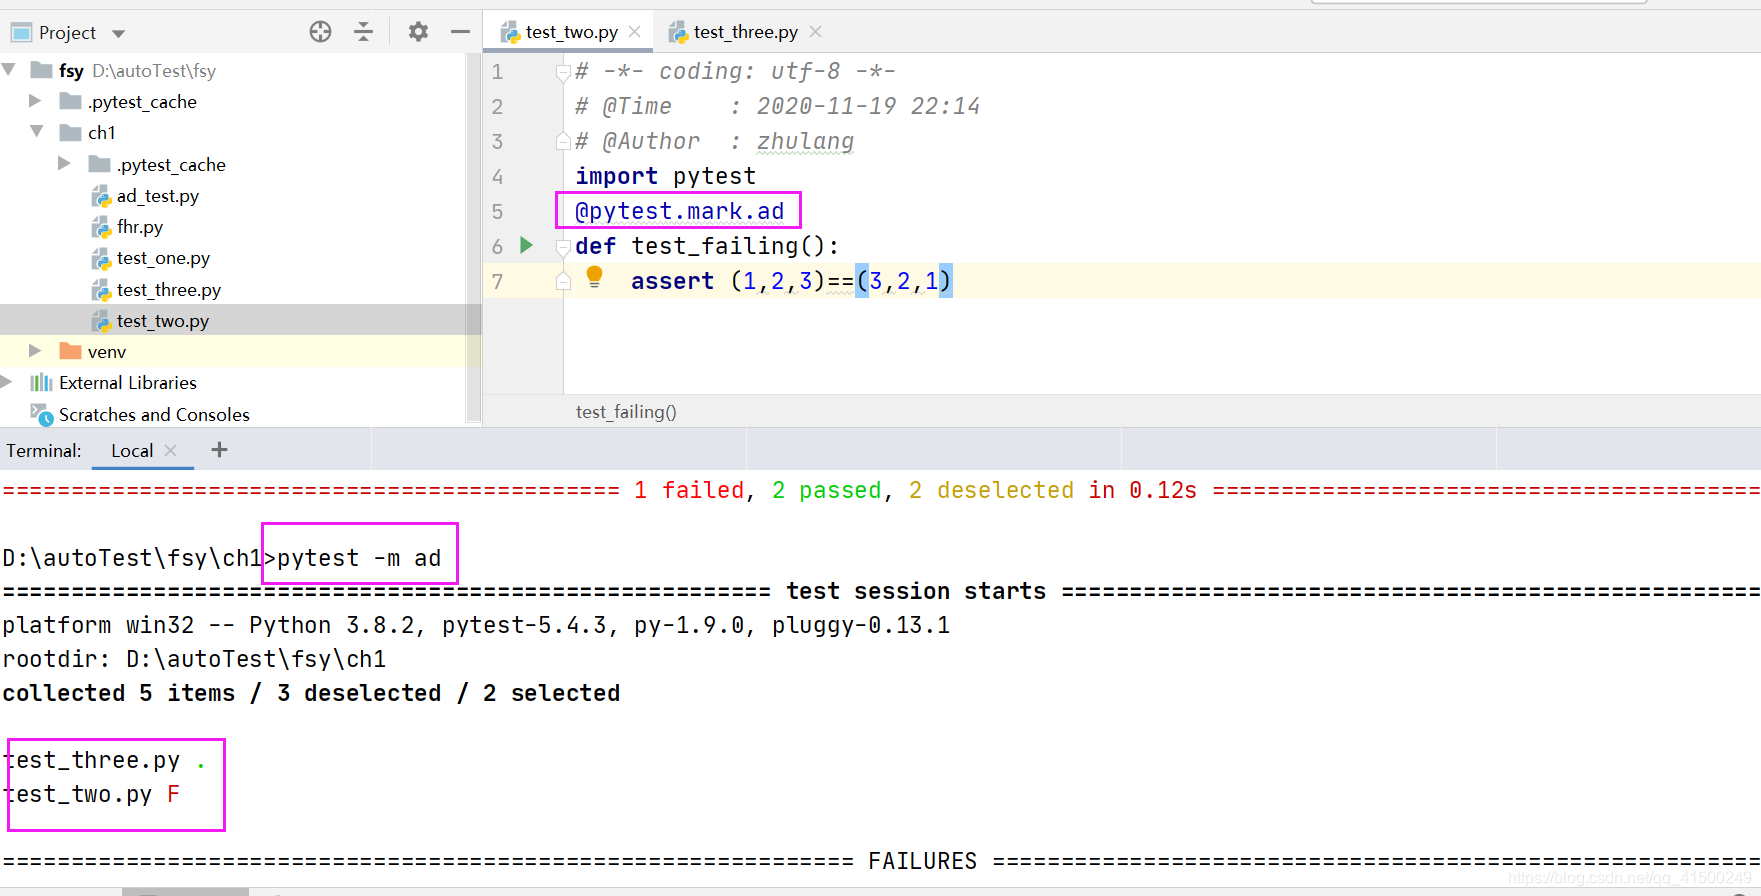This screenshot has width=1761, height=896.
Task: Click test_failing() breadcrumb
Action: 626,412
